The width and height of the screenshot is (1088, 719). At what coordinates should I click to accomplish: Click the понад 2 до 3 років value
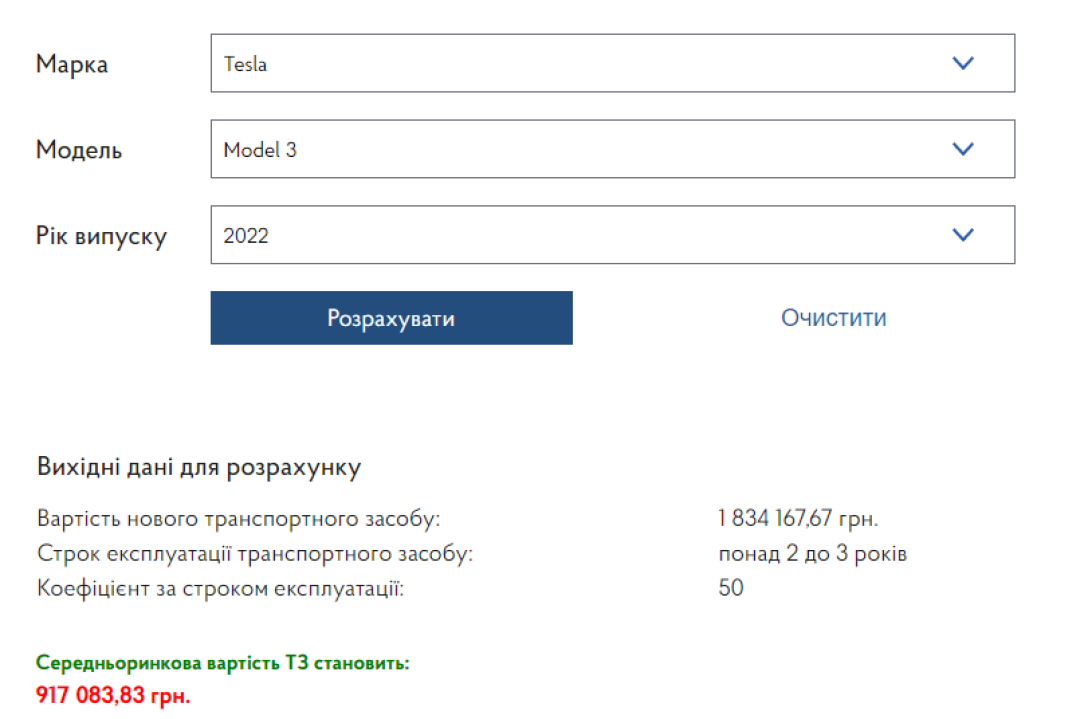click(x=812, y=553)
